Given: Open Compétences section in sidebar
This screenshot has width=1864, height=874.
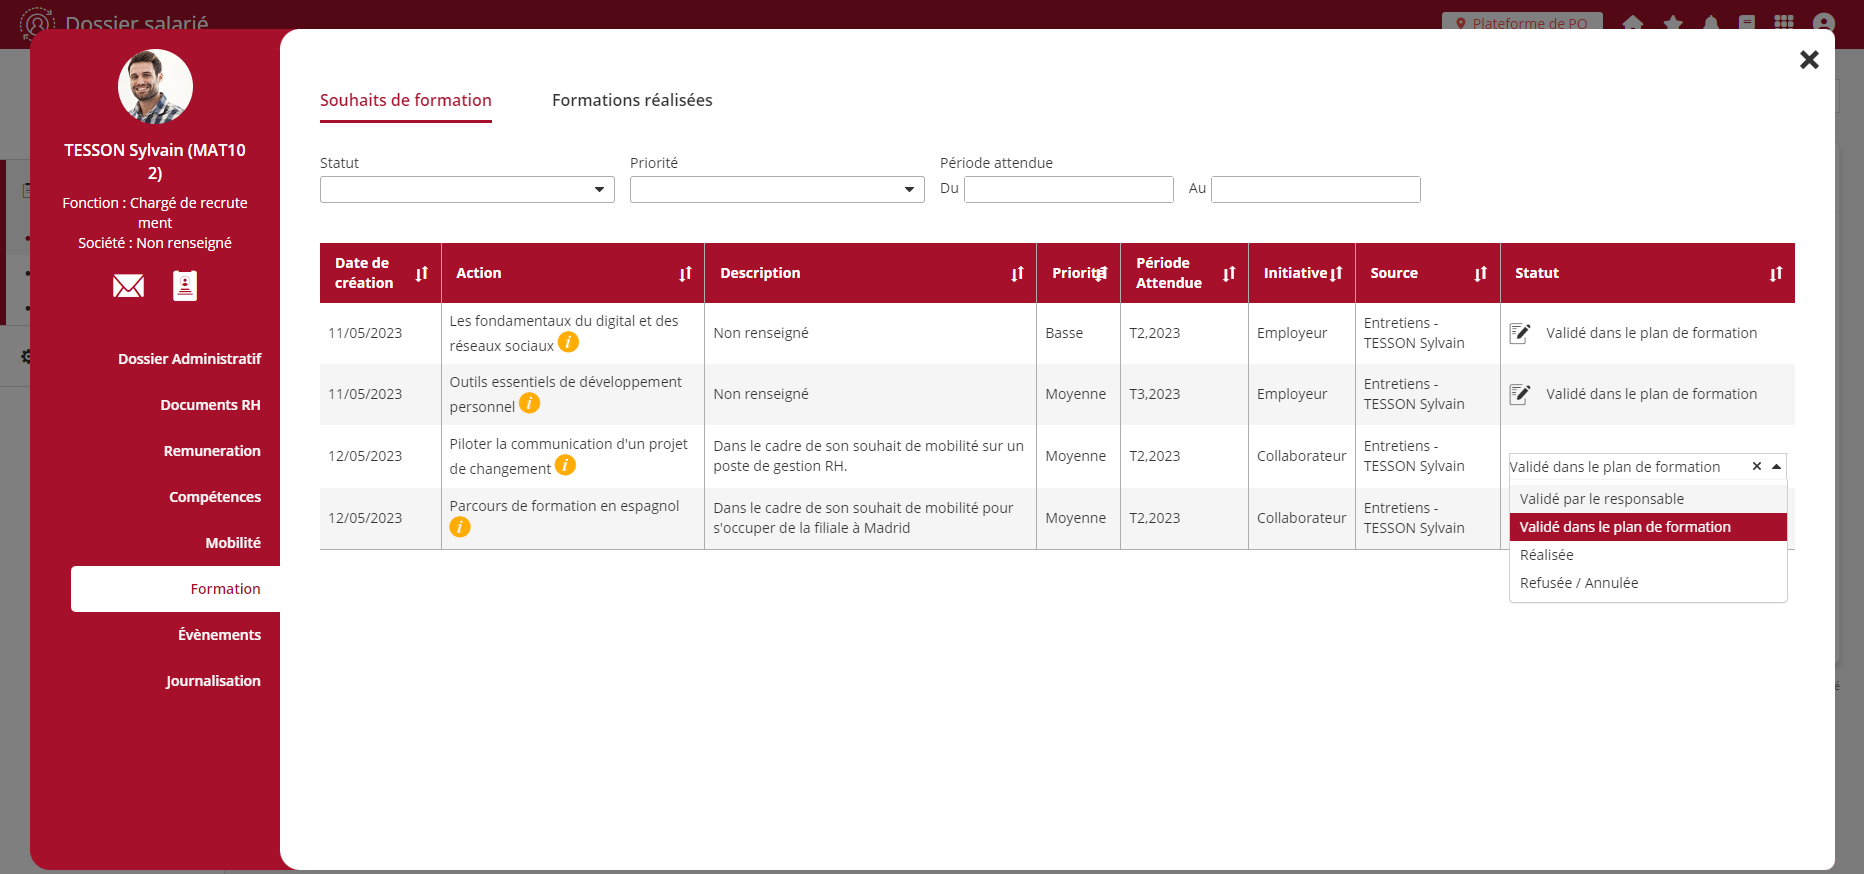Looking at the screenshot, I should coord(214,497).
